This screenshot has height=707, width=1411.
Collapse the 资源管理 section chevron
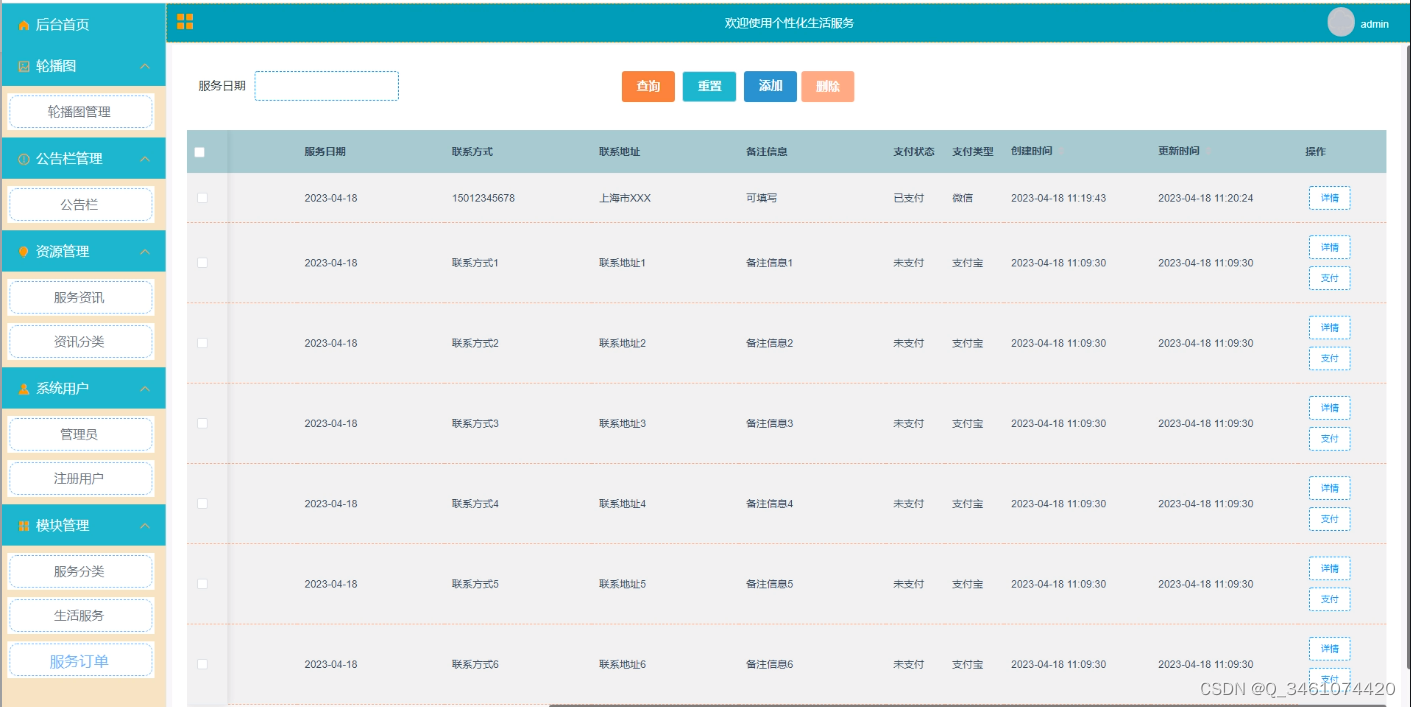point(145,252)
